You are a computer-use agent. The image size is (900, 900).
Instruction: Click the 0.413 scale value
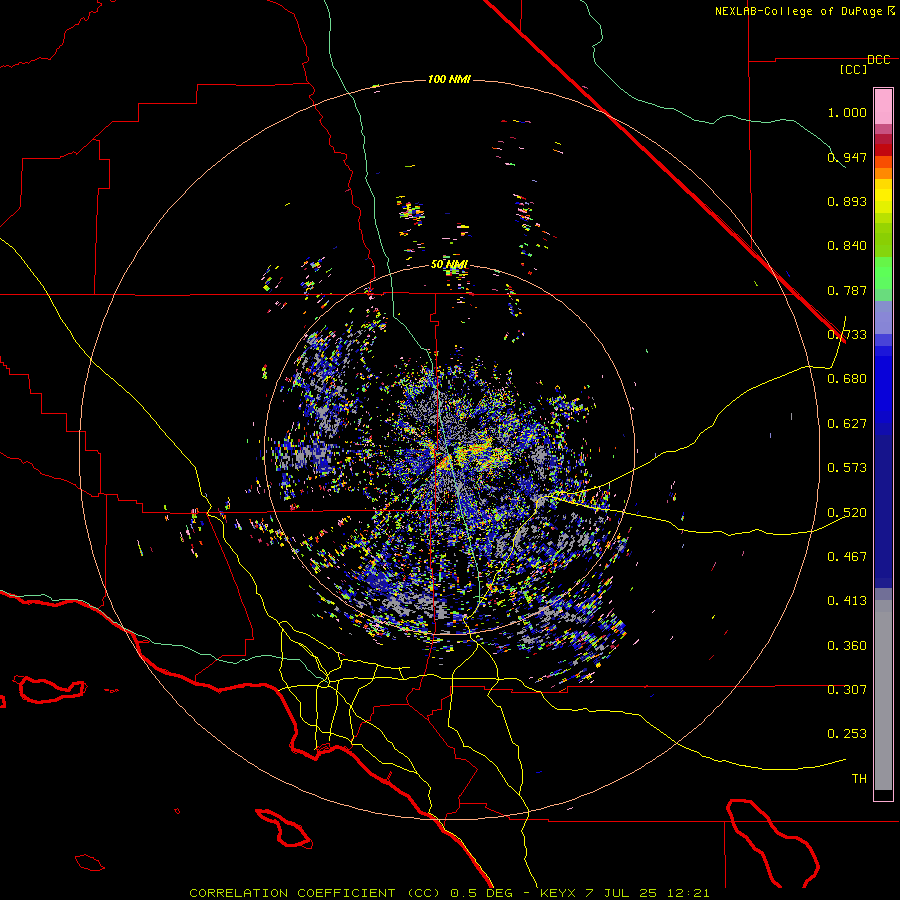tap(847, 601)
